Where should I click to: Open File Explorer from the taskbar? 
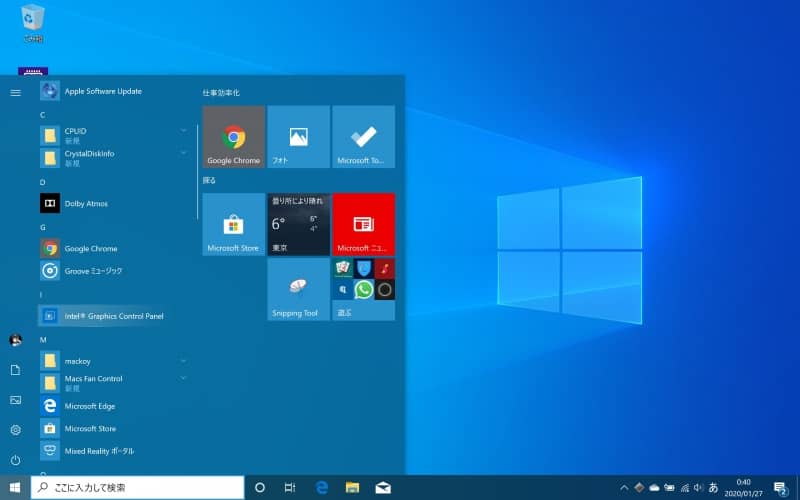352,488
